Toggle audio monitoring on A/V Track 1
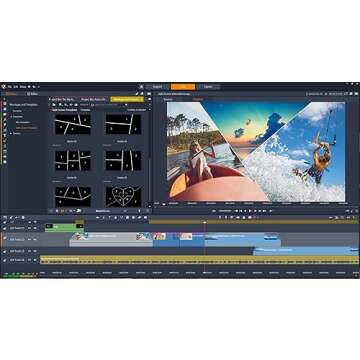This screenshot has height=360, width=360. 35,228
